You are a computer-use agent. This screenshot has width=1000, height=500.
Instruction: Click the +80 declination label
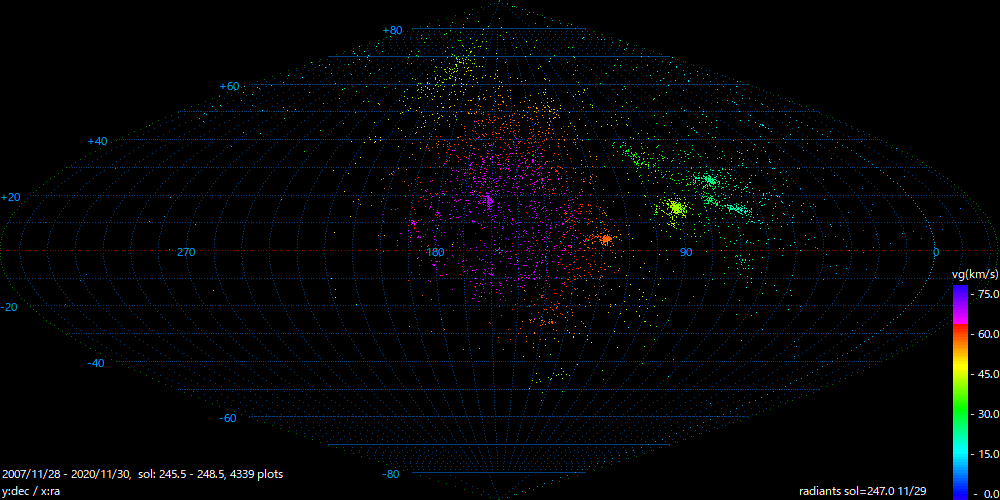(x=392, y=30)
